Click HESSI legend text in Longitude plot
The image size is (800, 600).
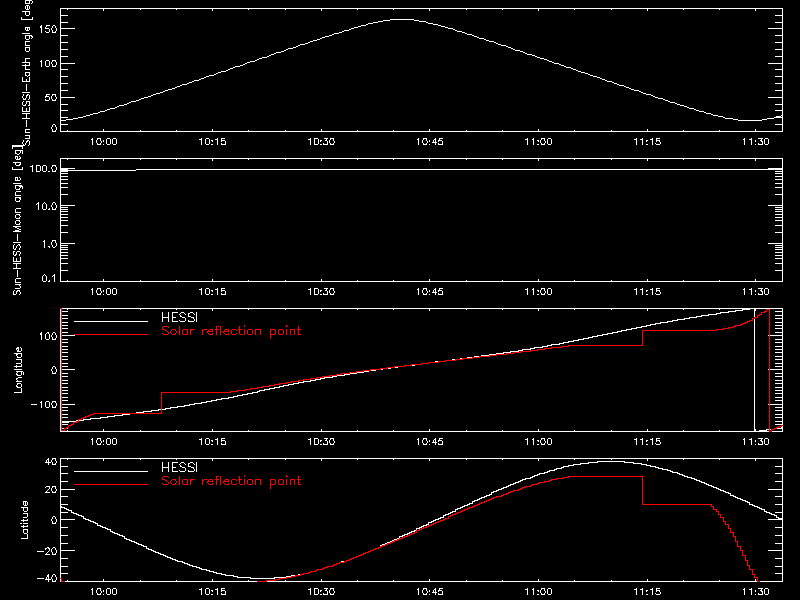click(x=179, y=317)
